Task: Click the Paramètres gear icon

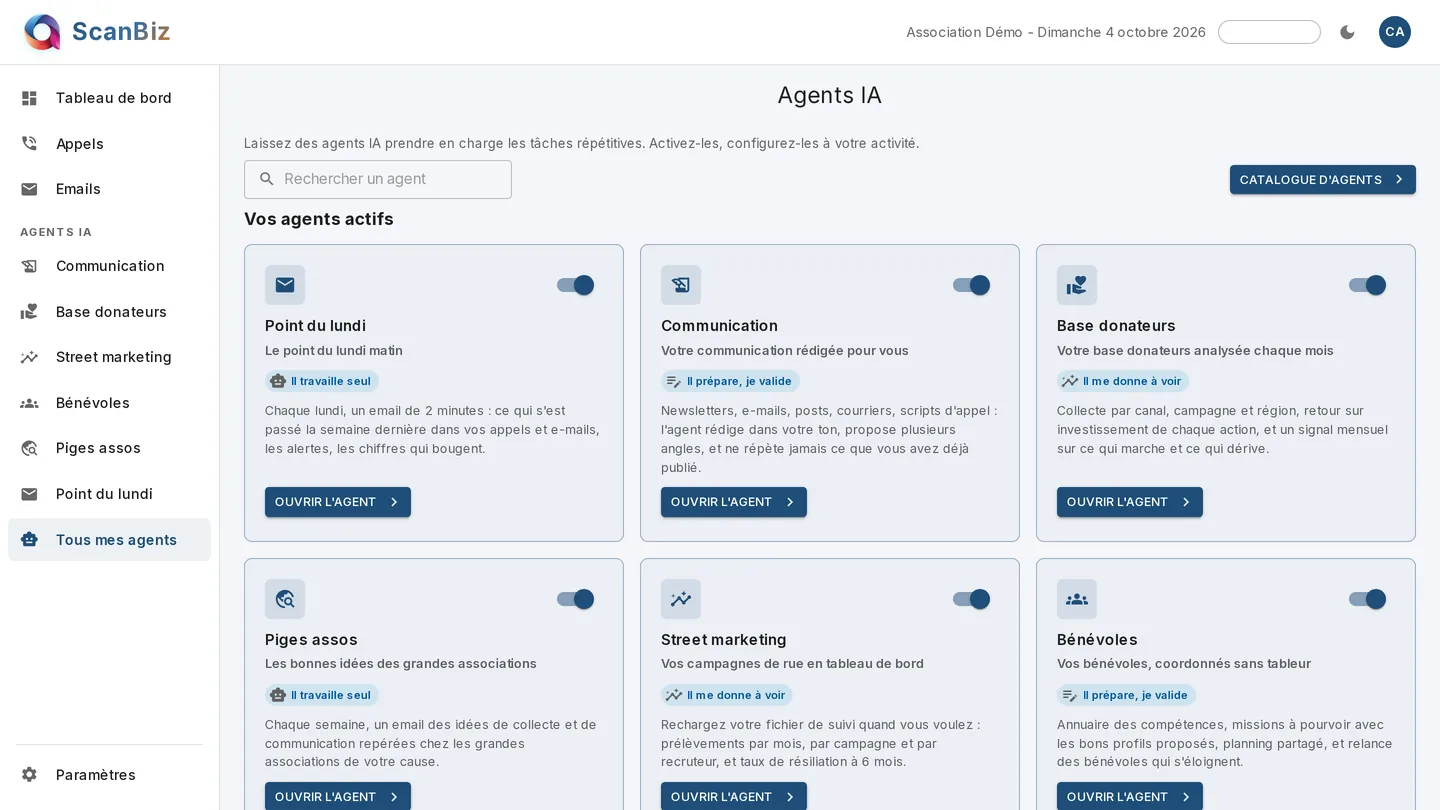Action: click(29, 775)
